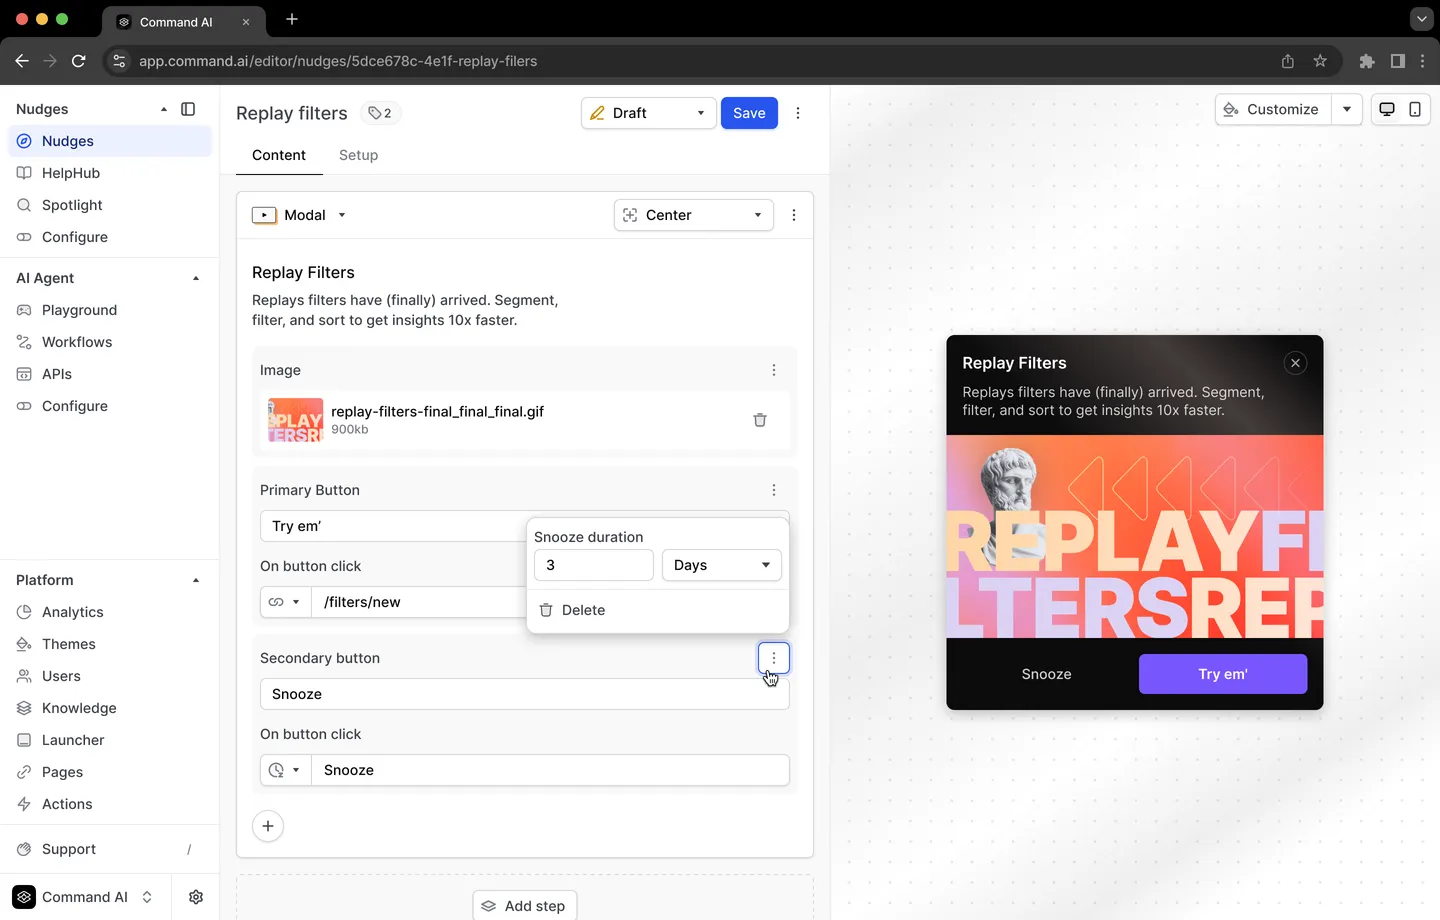
Task: Go back in browser history
Action: 22,61
